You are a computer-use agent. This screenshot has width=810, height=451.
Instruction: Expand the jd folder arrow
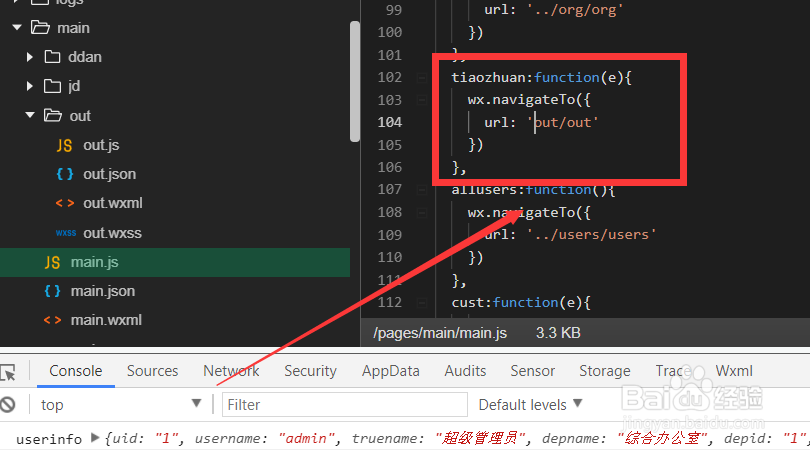point(30,86)
